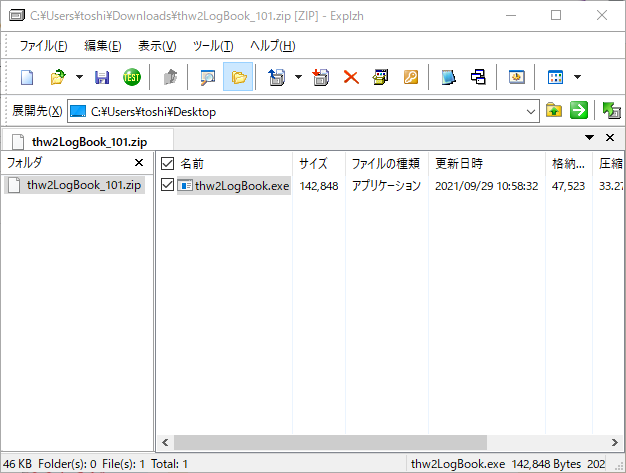Open the ツール(T) menu
The image size is (626, 473).
213,46
